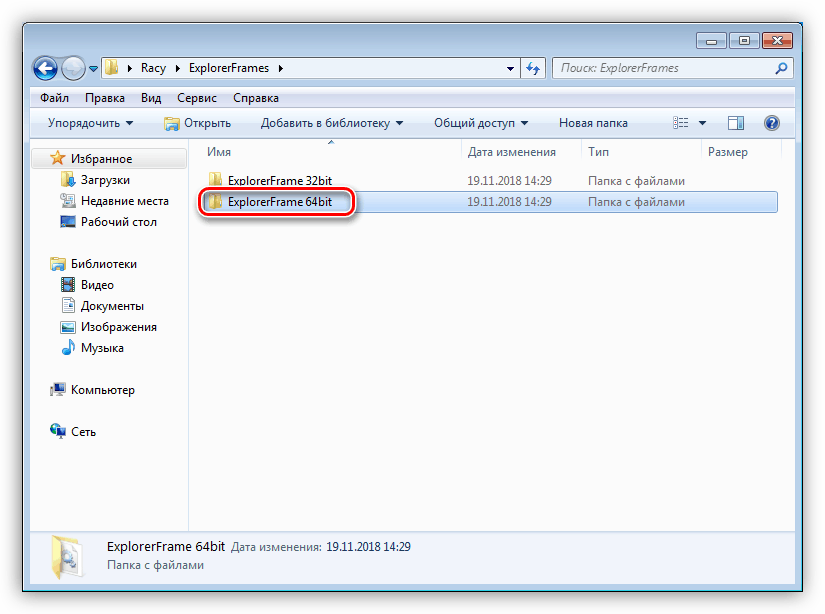The height and width of the screenshot is (614, 825).
Task: Click the Открыть toolbar button
Action: tap(198, 123)
